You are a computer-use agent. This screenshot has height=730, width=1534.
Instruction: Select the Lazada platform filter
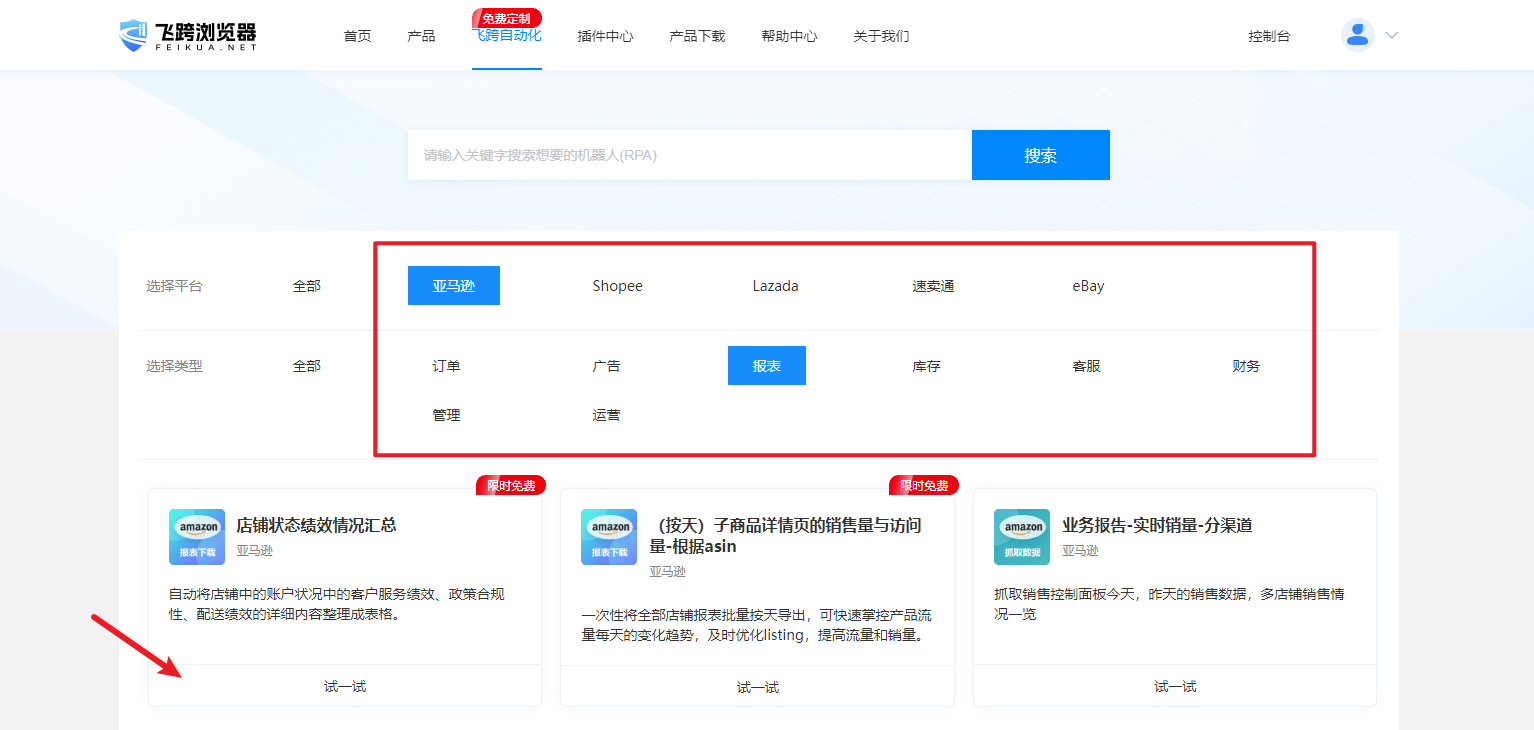click(x=775, y=286)
